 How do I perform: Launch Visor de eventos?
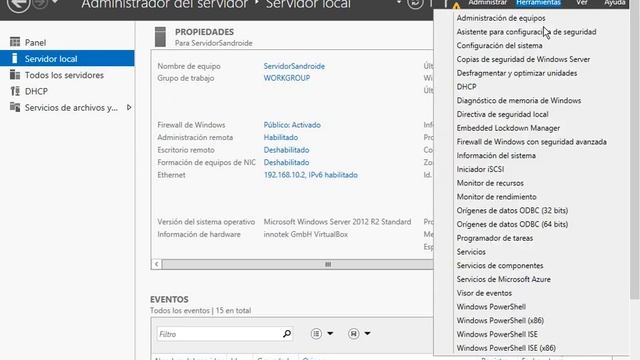tap(484, 293)
